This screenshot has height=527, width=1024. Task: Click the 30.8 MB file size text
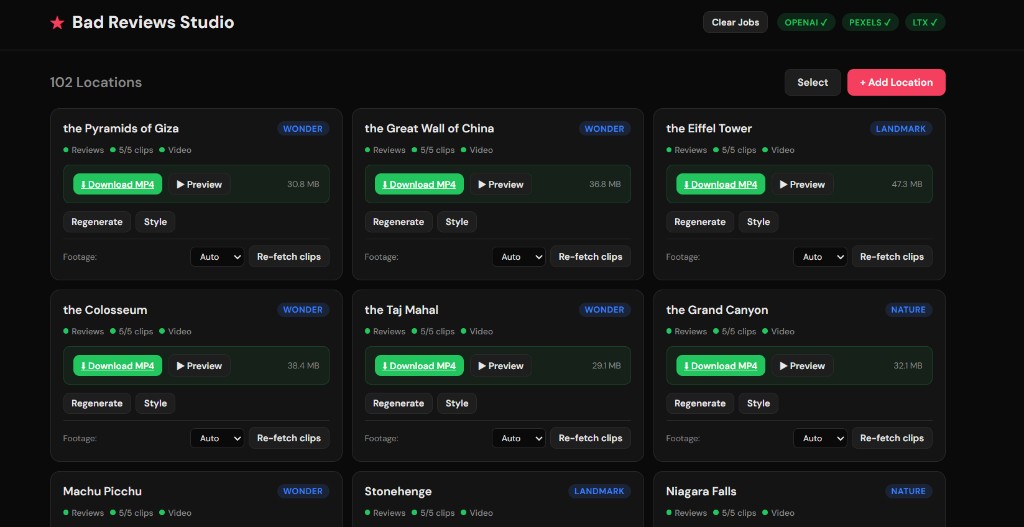tap(304, 184)
